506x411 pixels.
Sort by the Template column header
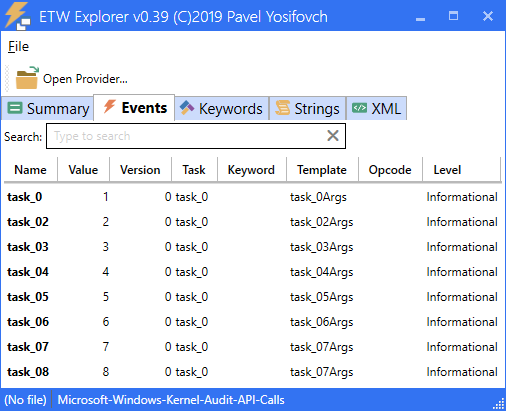(x=322, y=170)
